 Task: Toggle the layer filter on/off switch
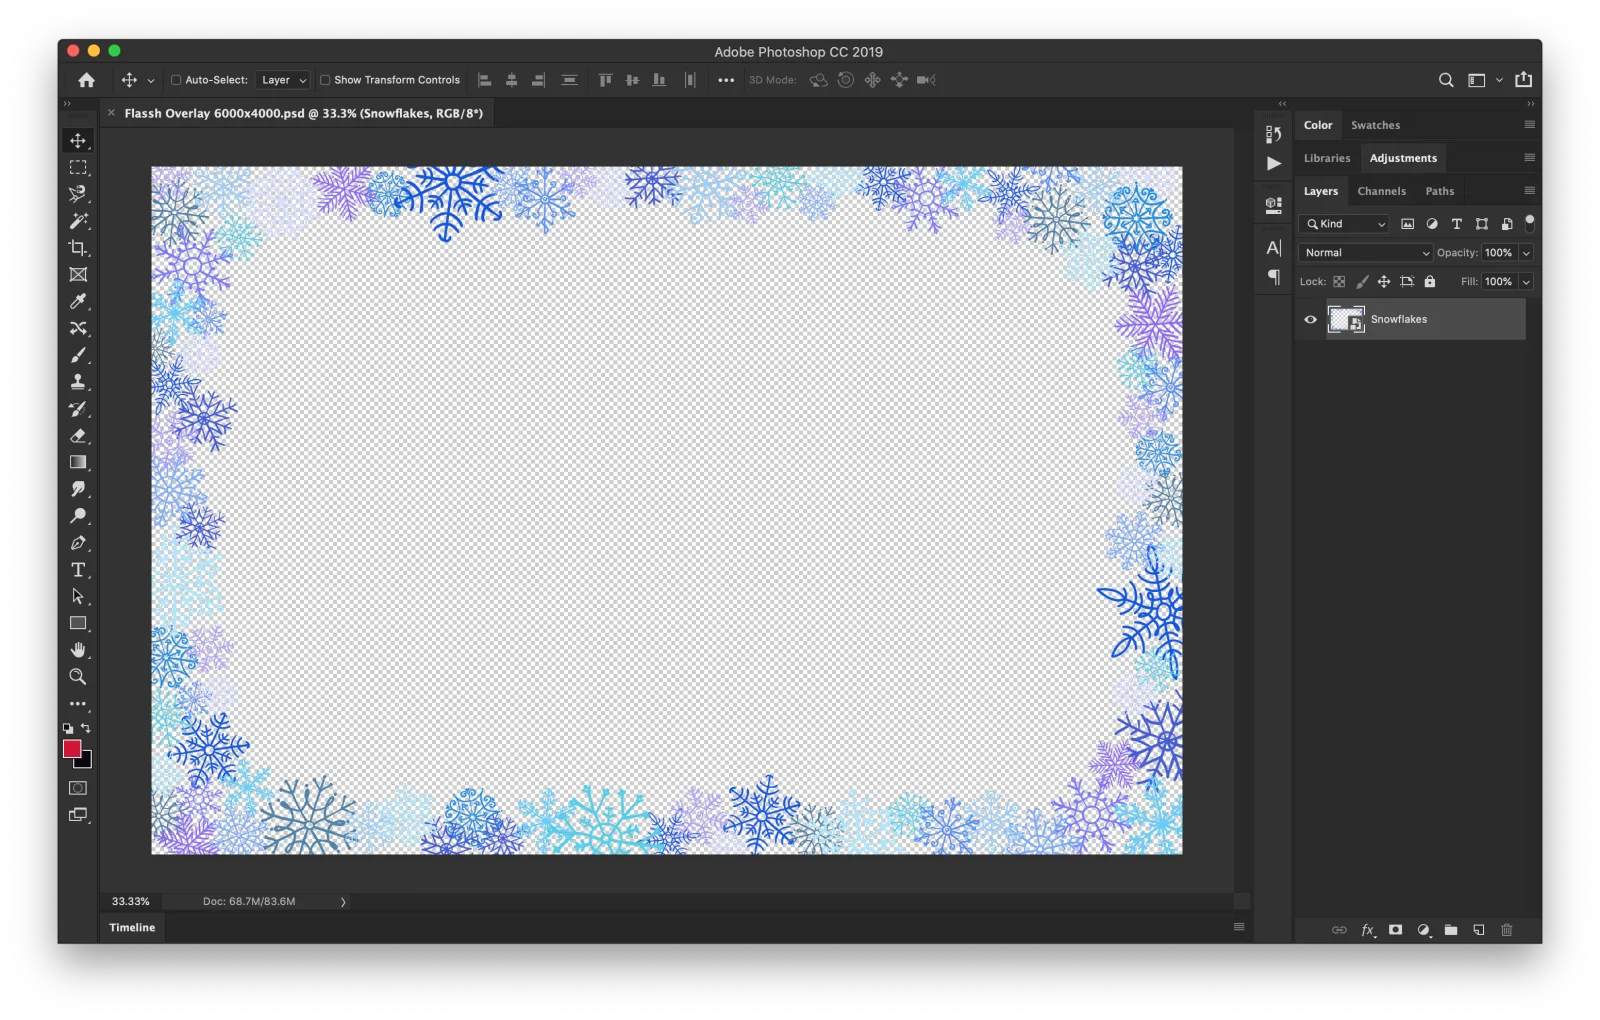click(1529, 223)
